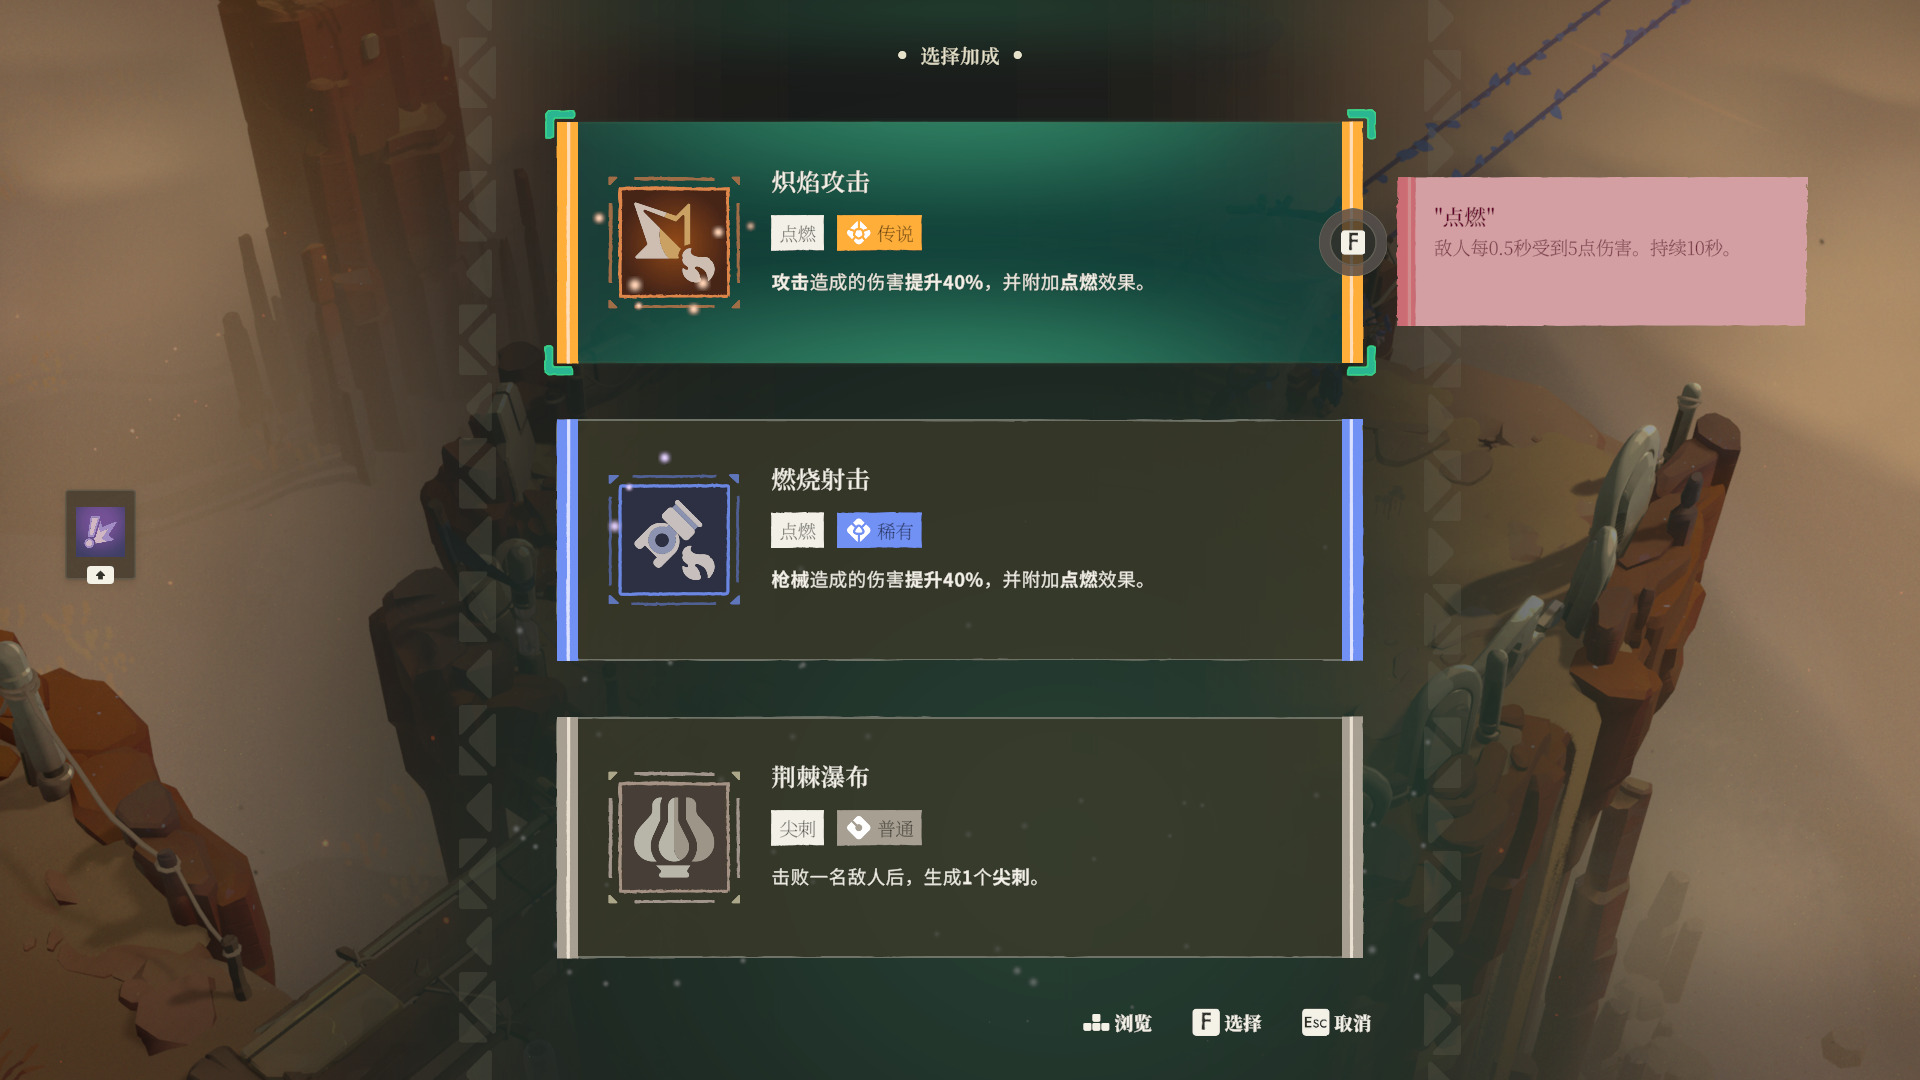Choose the 燃烧射击 boost card
This screenshot has height=1080, width=1920.
point(960,540)
